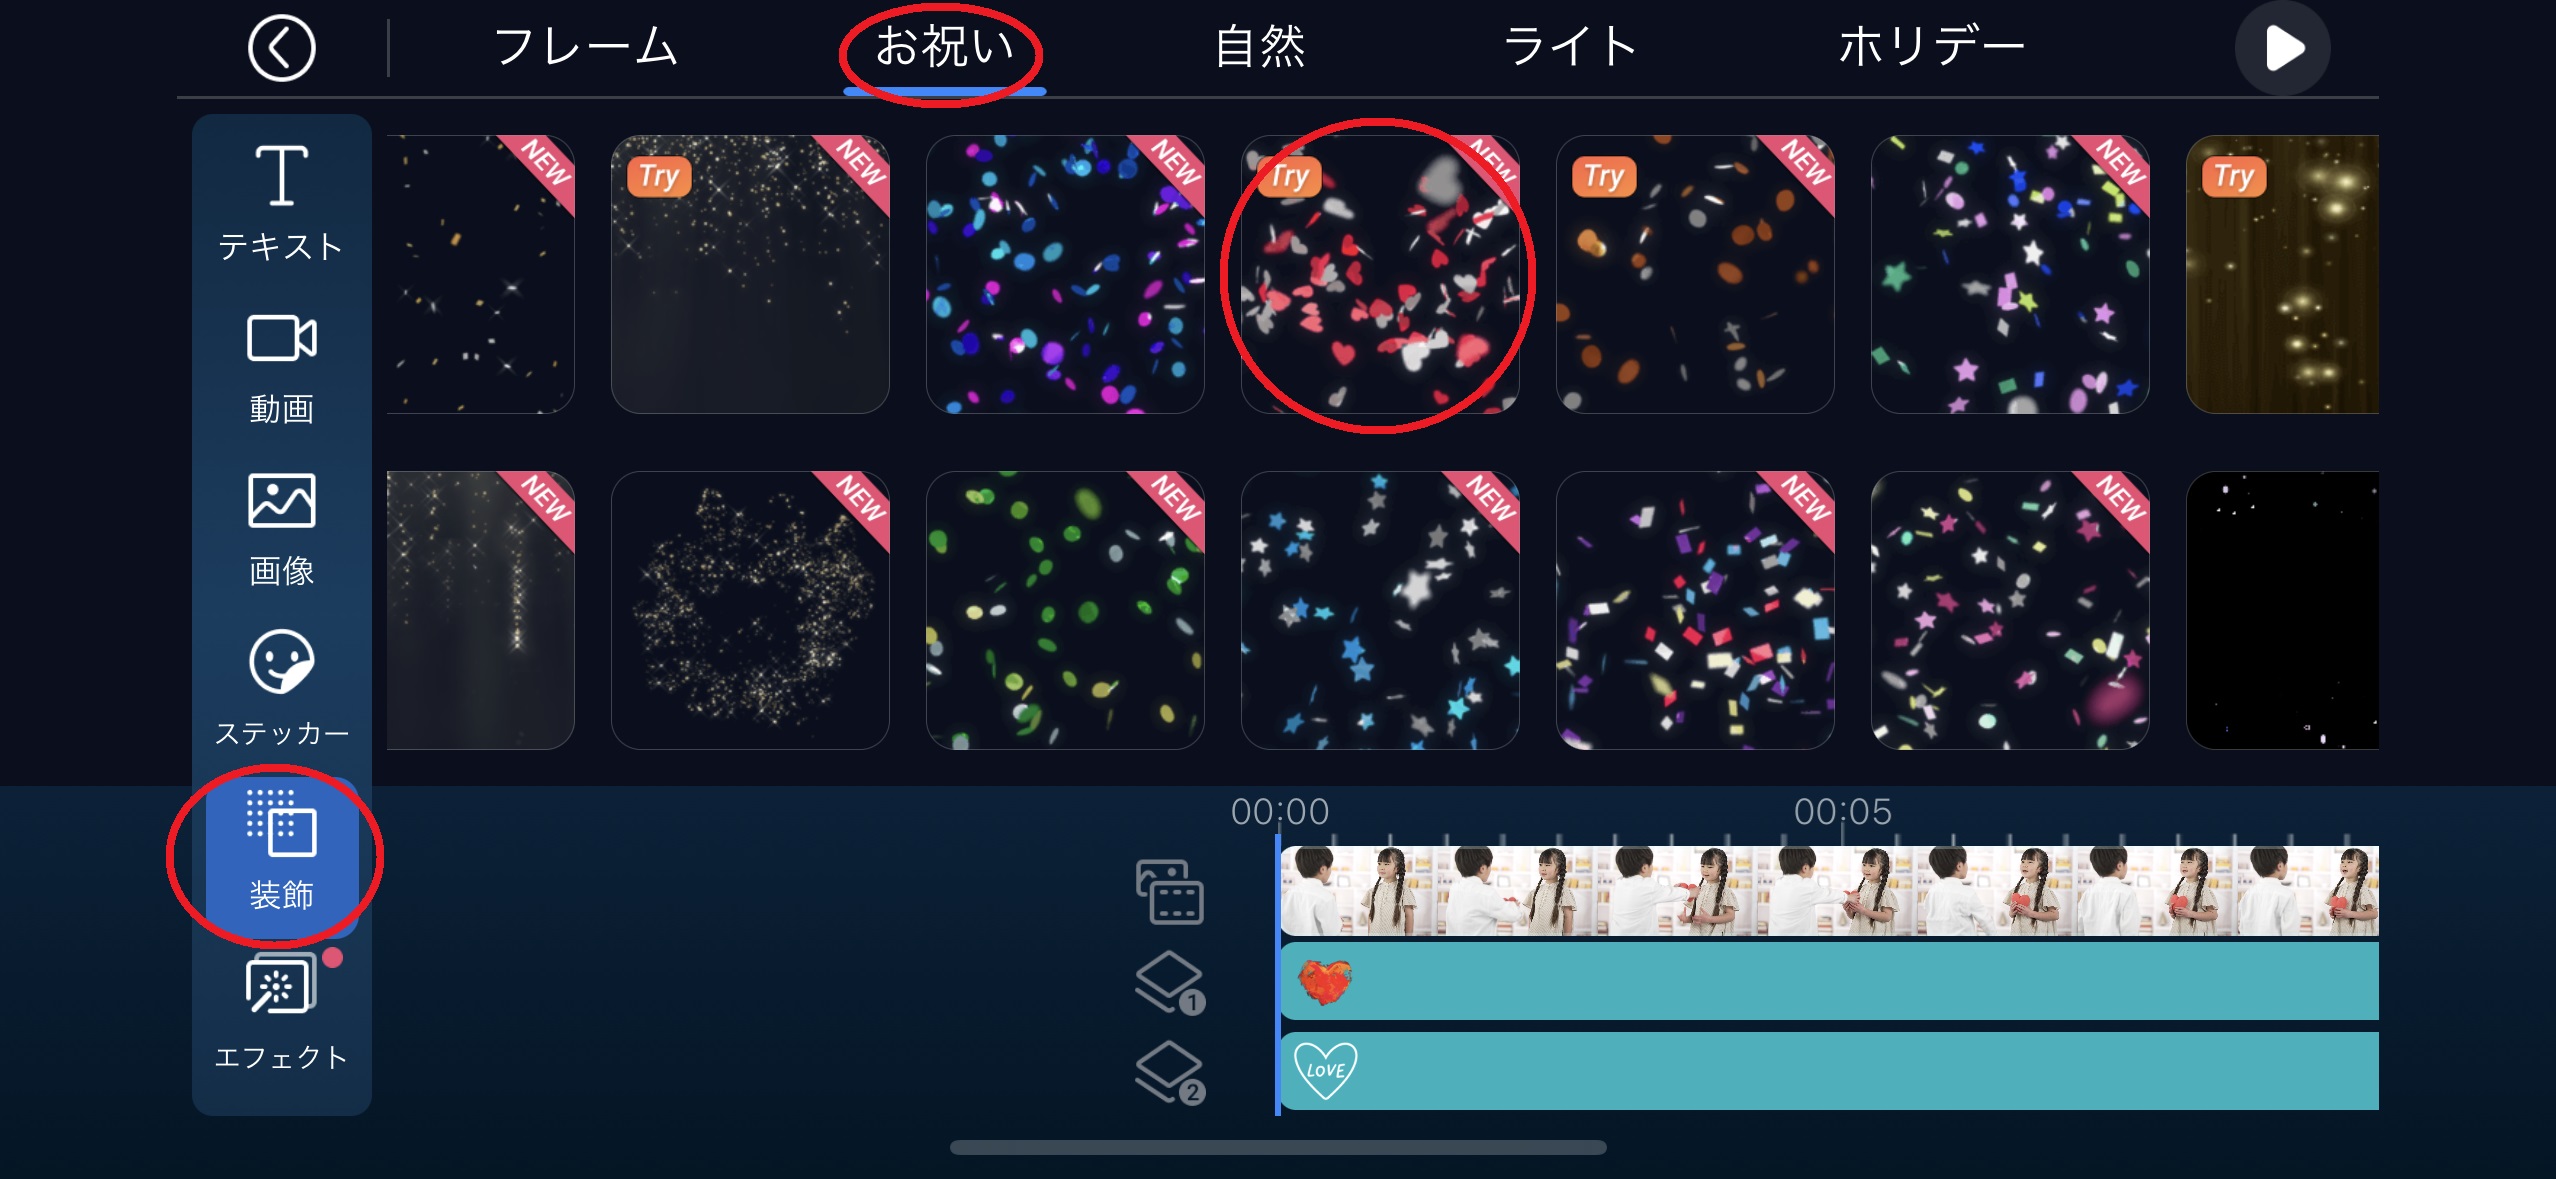This screenshot has width=2556, height=1179.
Task: Open the 画像 image tool
Action: (281, 529)
